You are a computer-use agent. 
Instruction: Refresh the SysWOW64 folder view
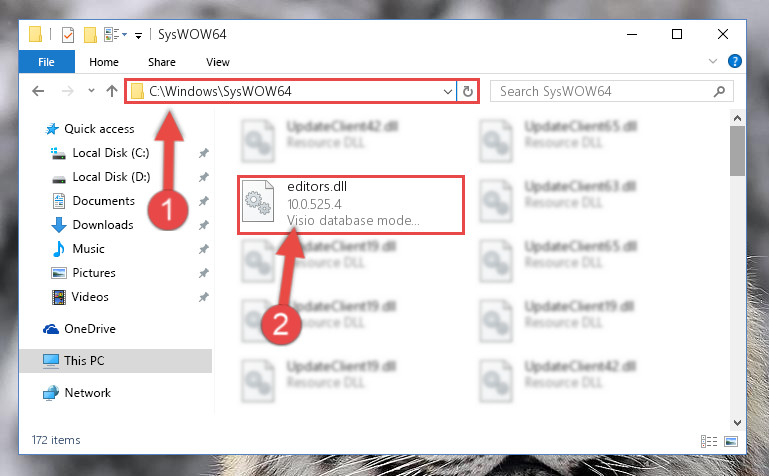pyautogui.click(x=468, y=92)
